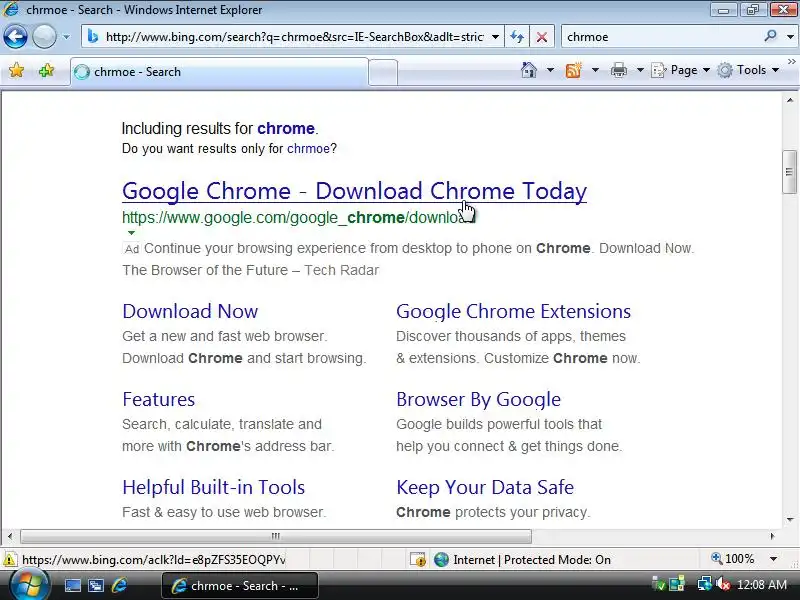Open 'Google Chrome Extensions' sitelink

[513, 311]
